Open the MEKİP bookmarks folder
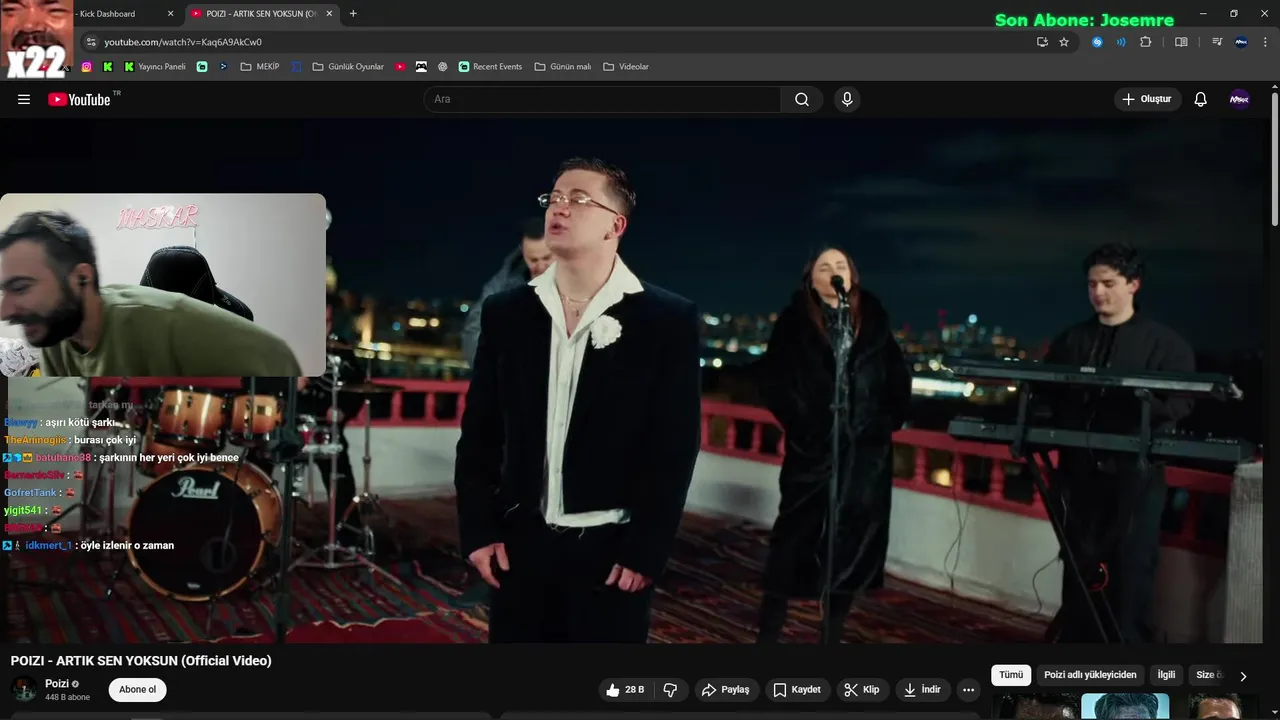This screenshot has height=720, width=1280. pyautogui.click(x=260, y=67)
